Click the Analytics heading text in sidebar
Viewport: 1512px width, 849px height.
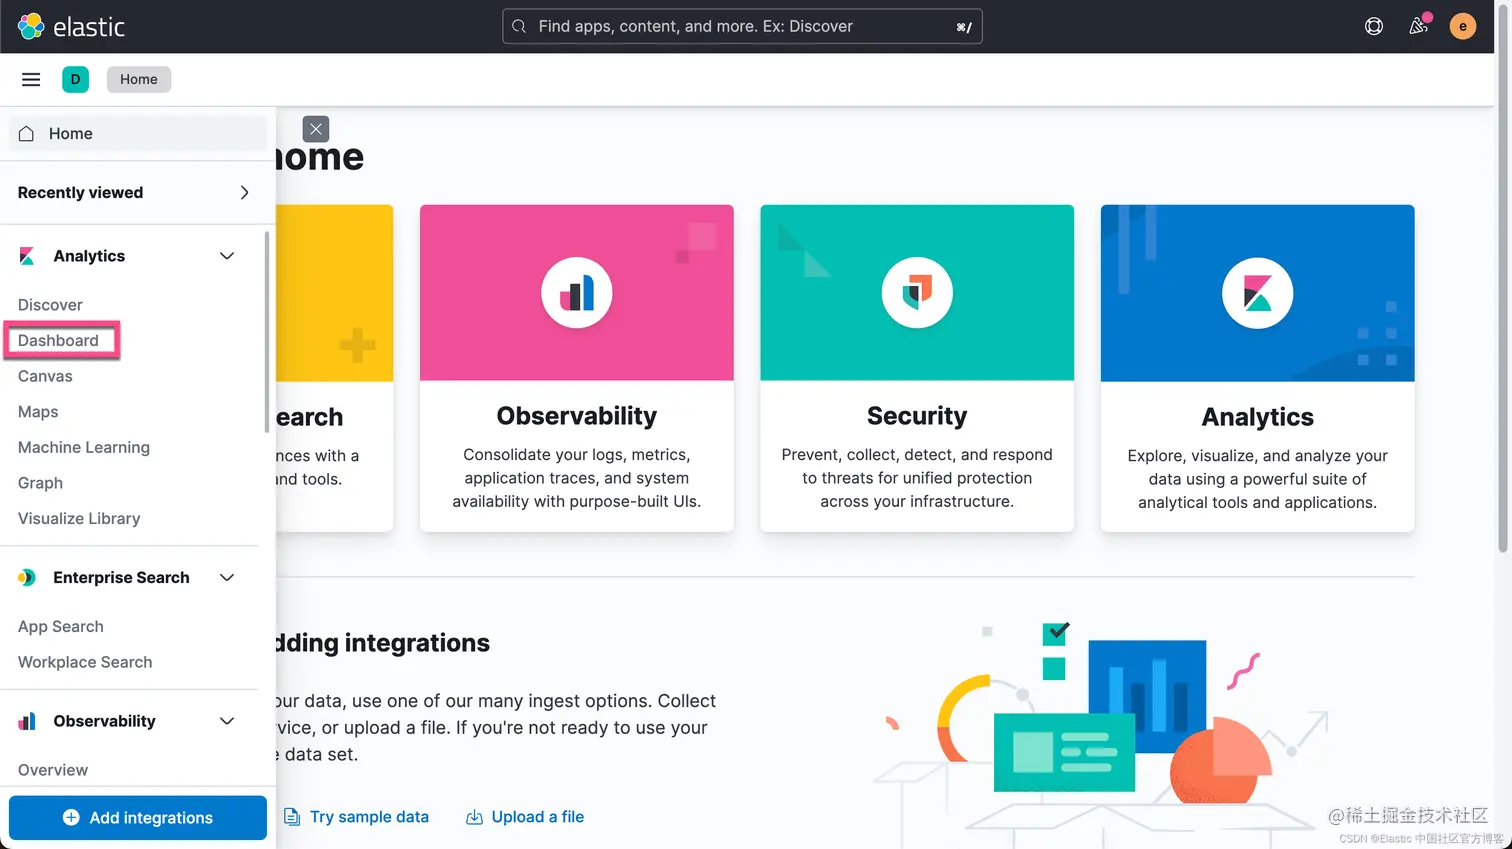pyautogui.click(x=89, y=256)
